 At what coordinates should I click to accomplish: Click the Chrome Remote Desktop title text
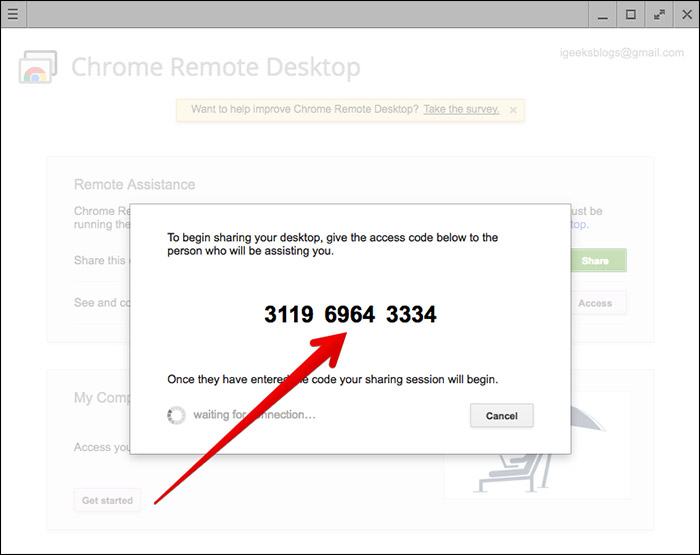click(215, 68)
